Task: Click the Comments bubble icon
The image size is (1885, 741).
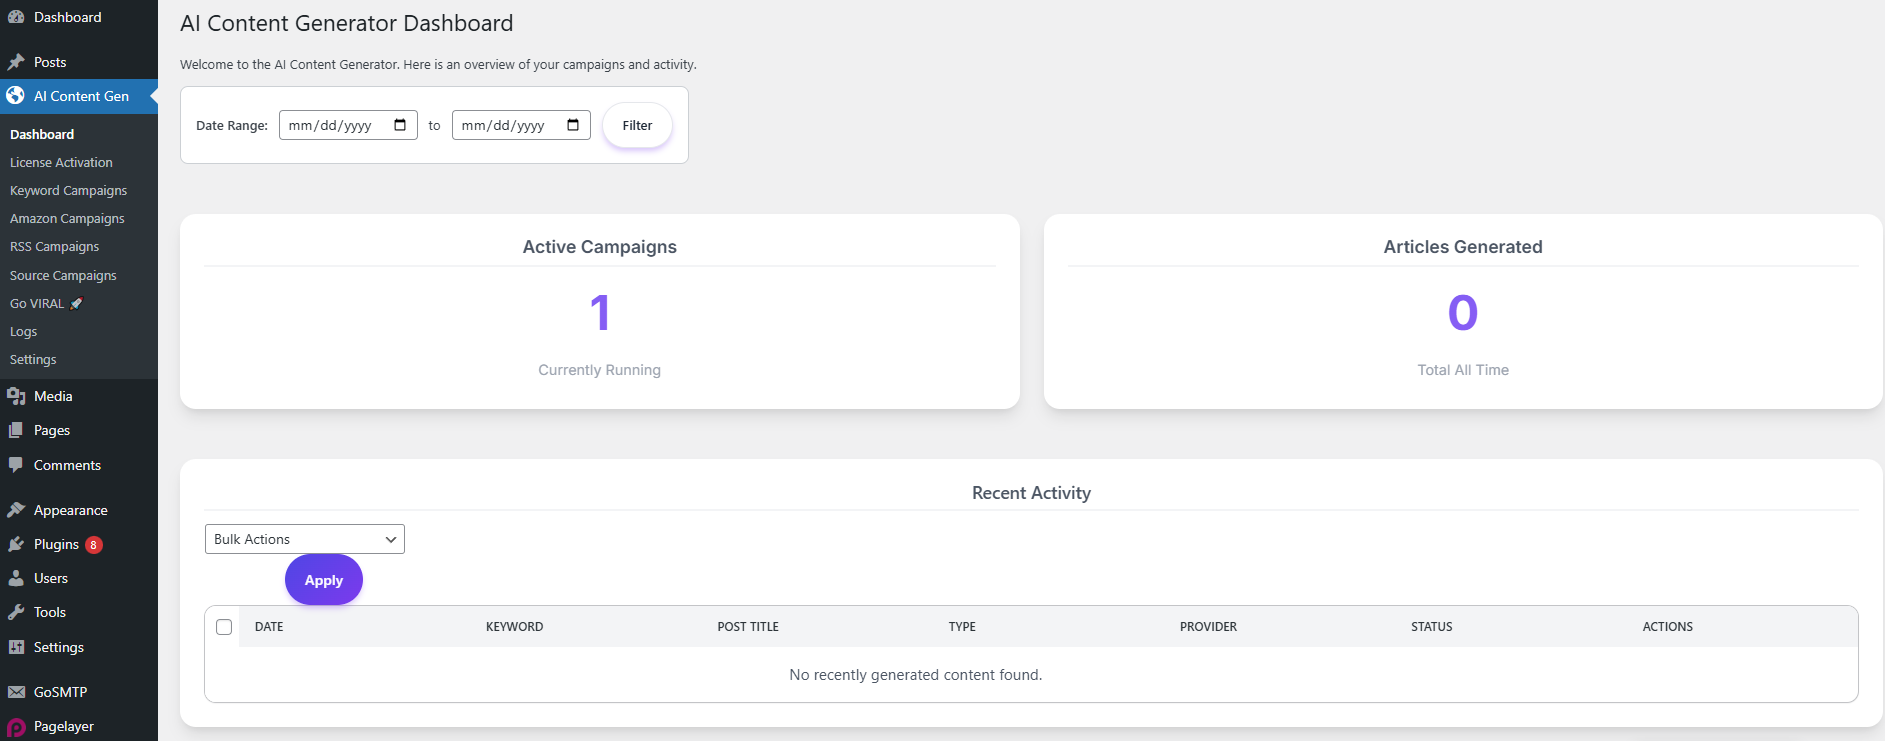Action: (16, 465)
